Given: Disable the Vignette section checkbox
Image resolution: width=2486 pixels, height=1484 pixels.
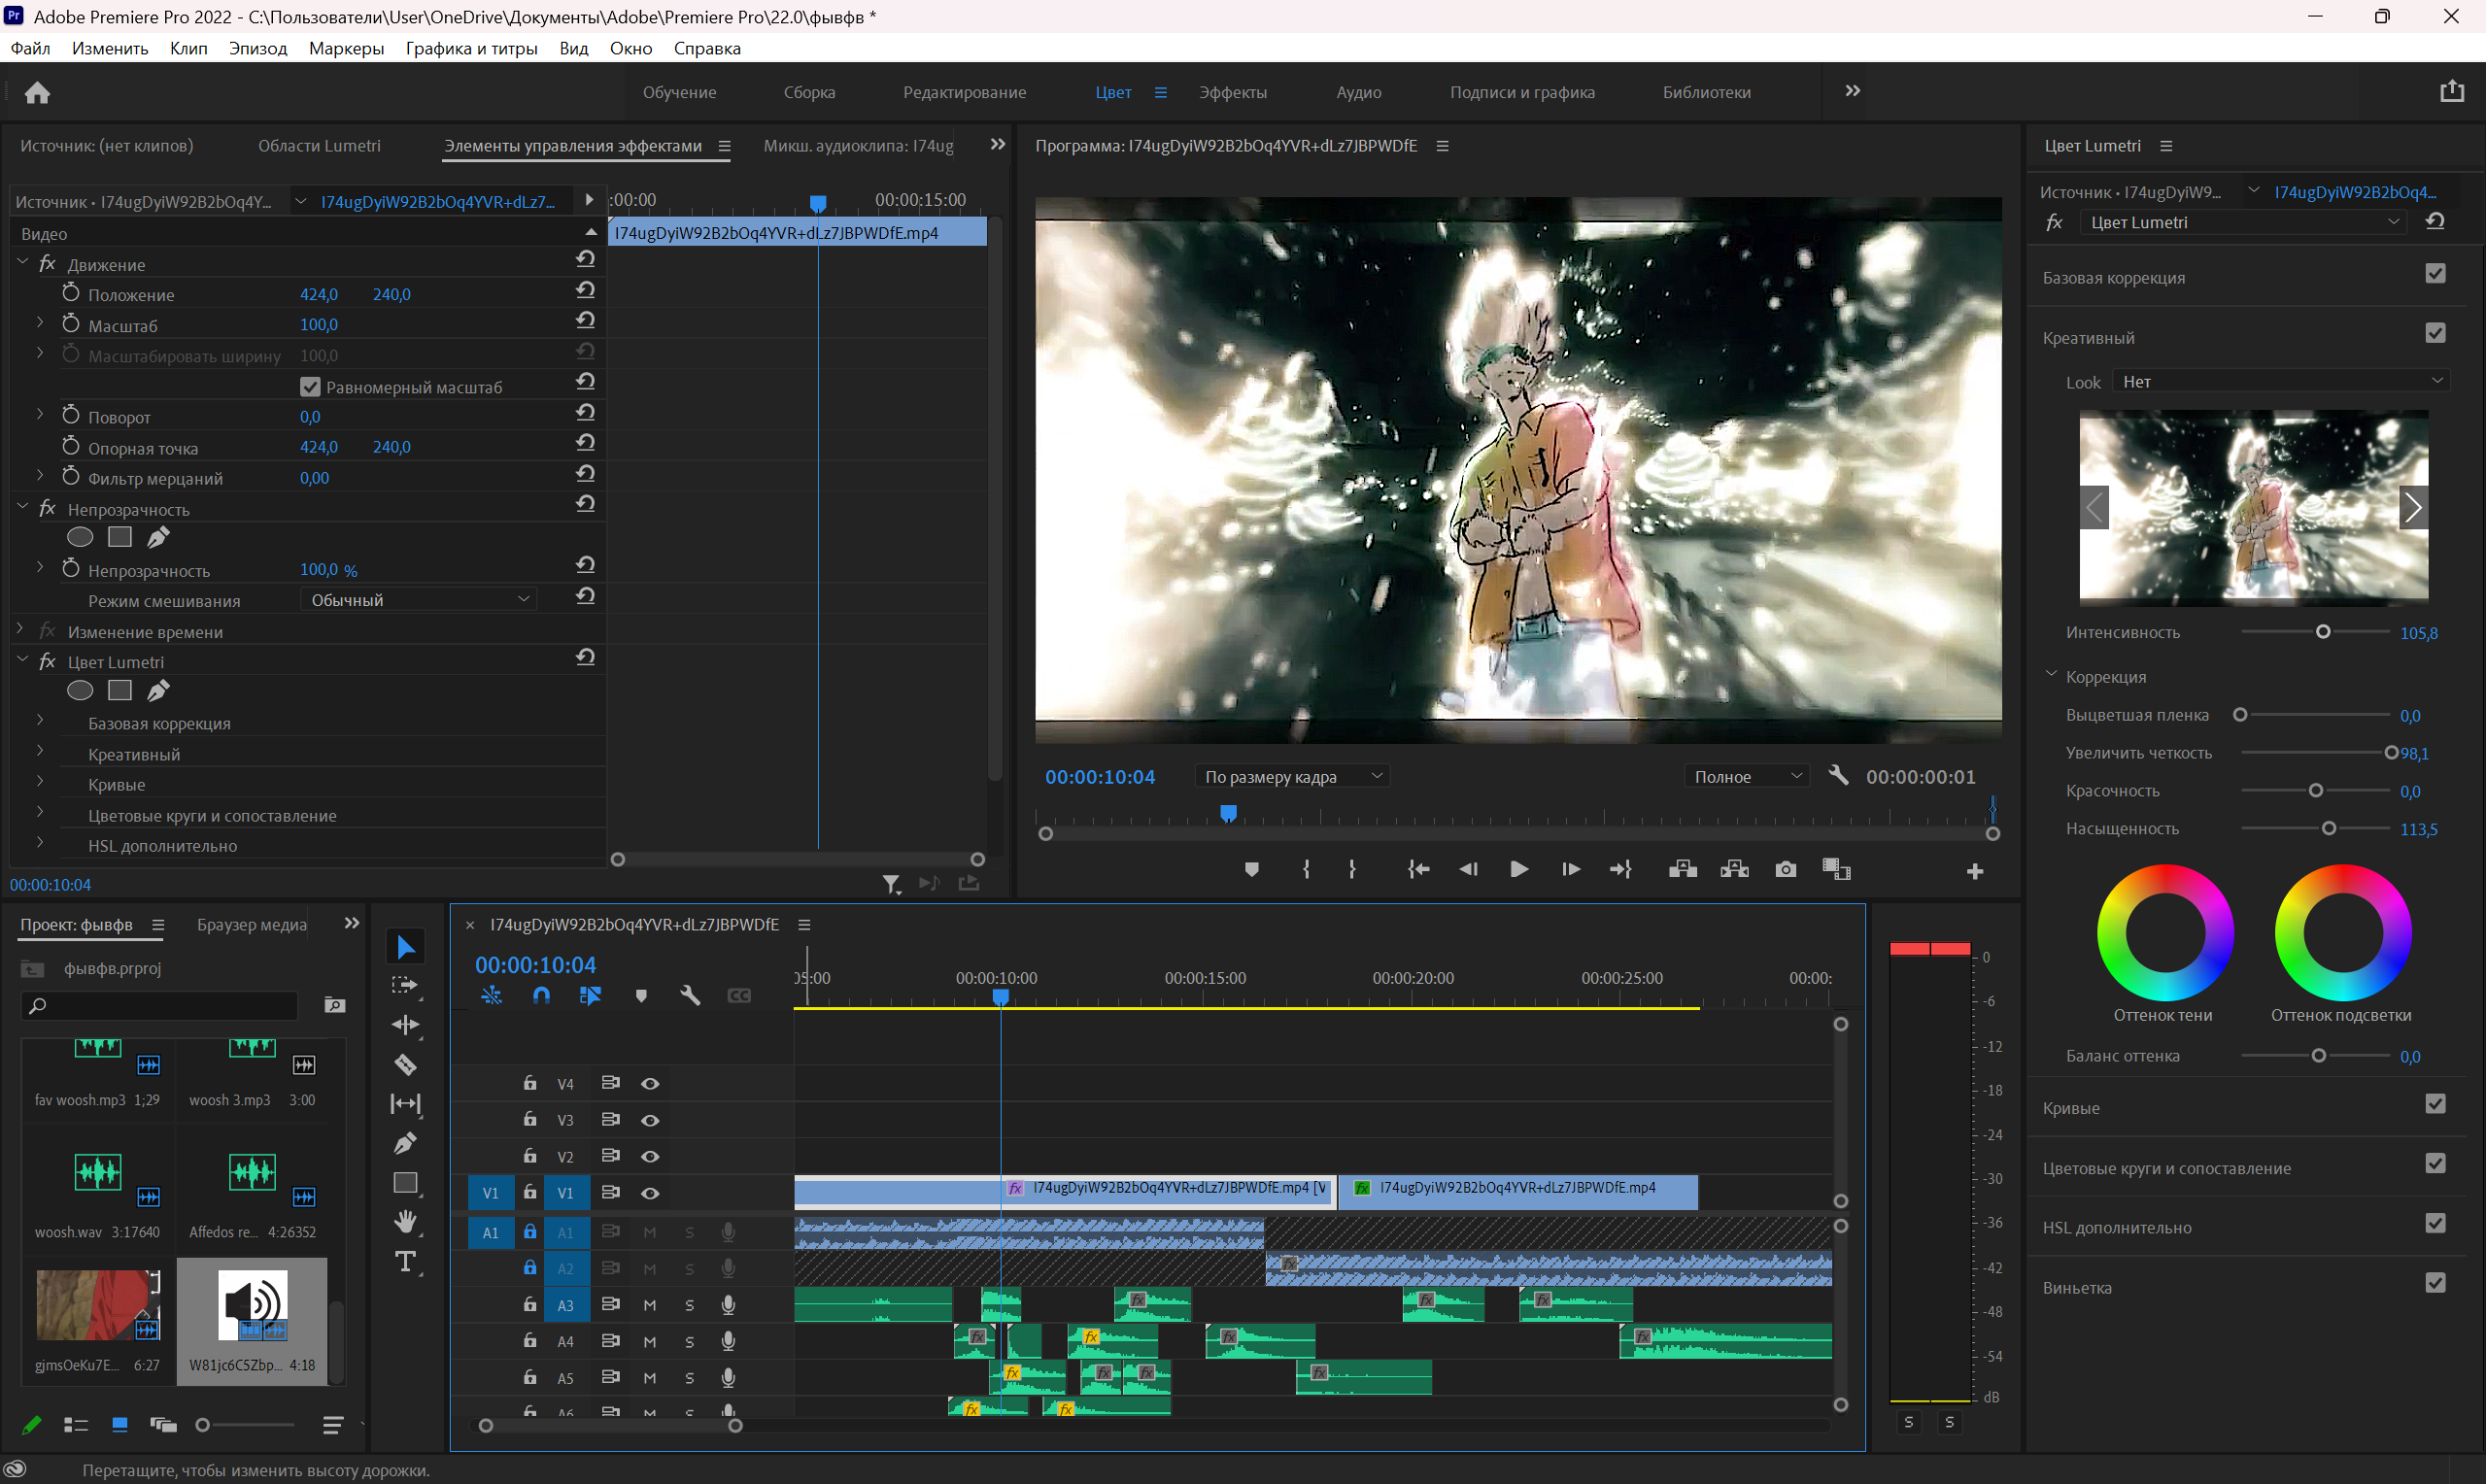Looking at the screenshot, I should (2435, 1283).
